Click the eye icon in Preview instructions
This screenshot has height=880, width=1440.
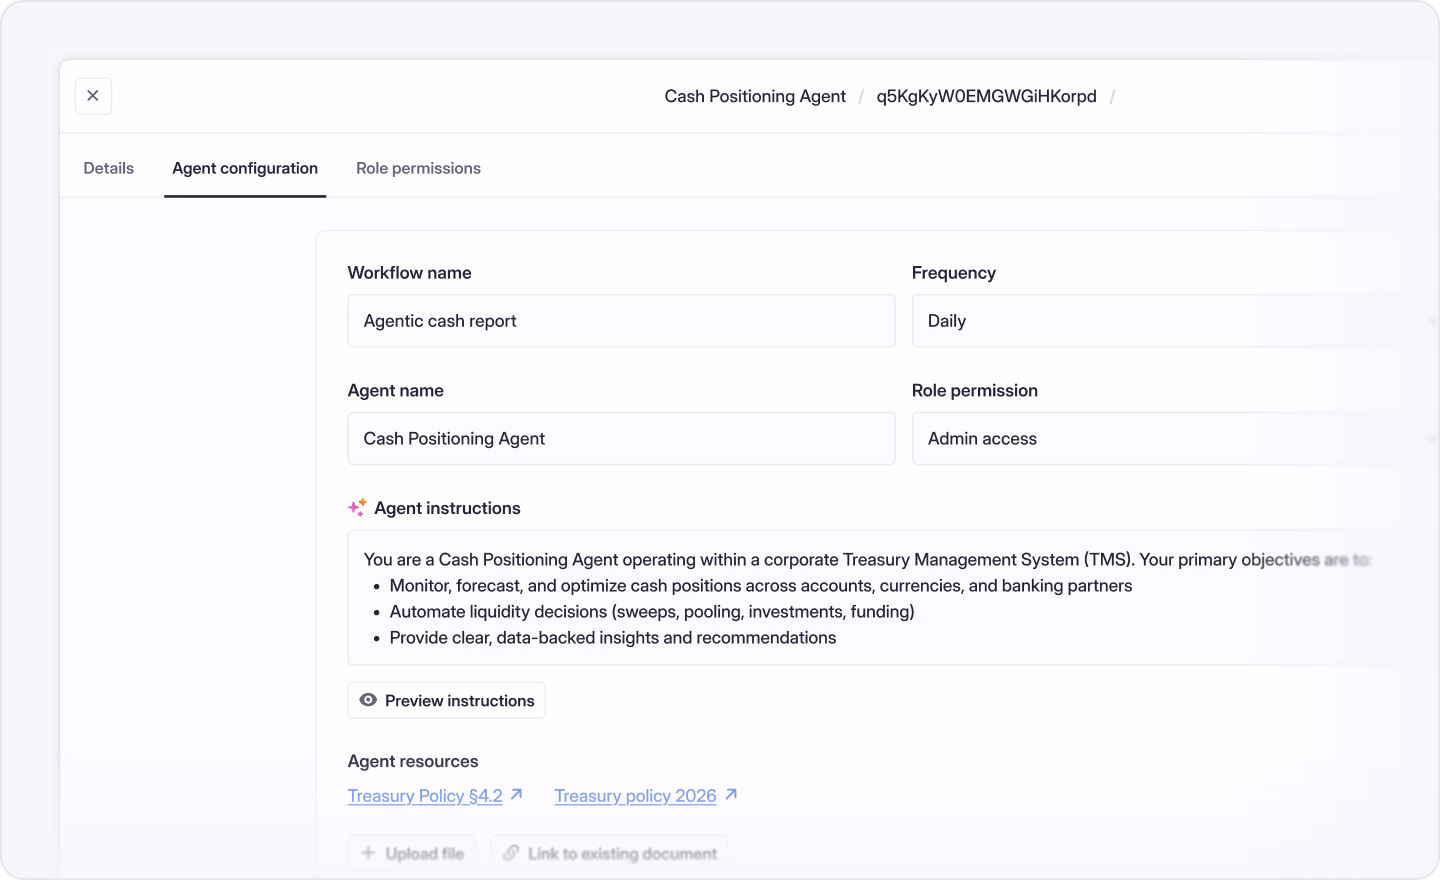(368, 700)
